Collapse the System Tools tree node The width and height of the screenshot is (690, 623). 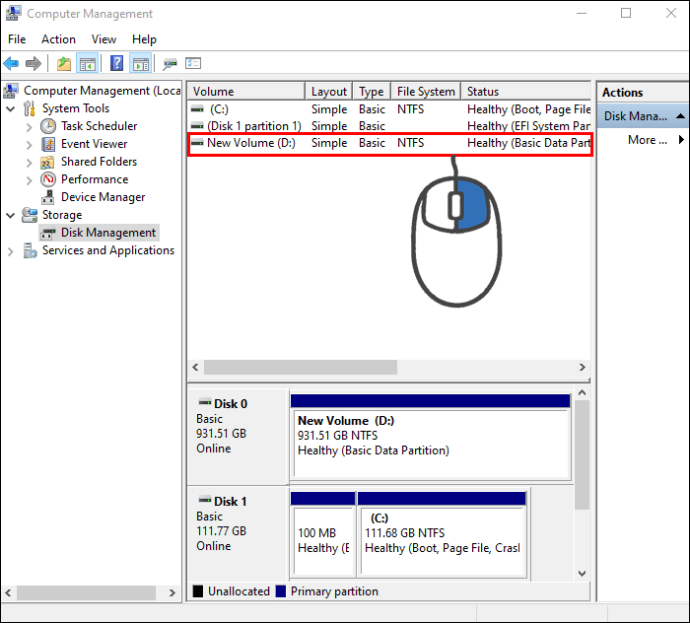(11, 109)
